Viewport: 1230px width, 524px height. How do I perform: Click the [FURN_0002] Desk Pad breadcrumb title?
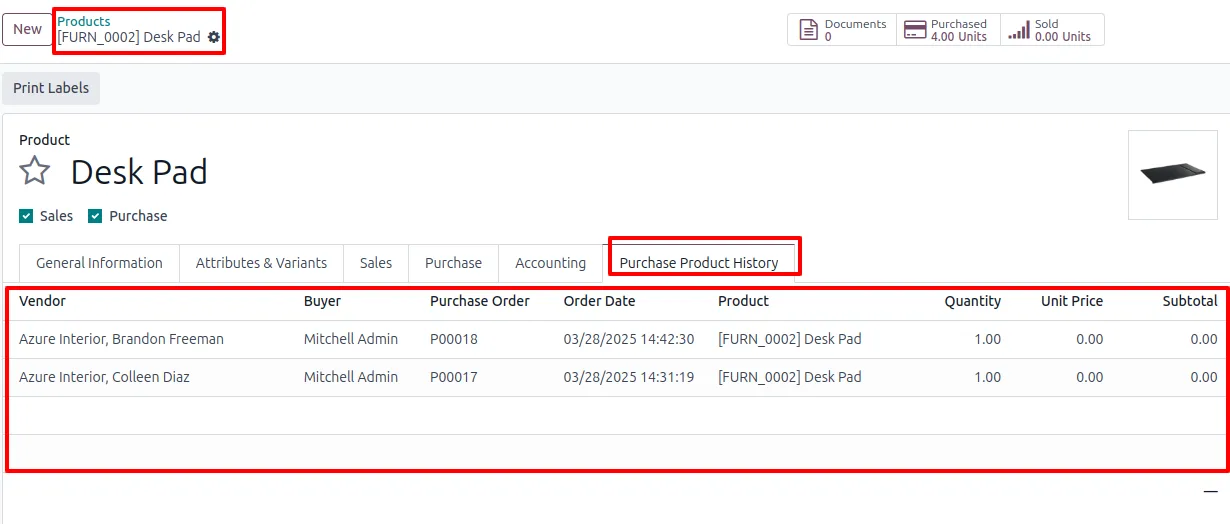(129, 37)
